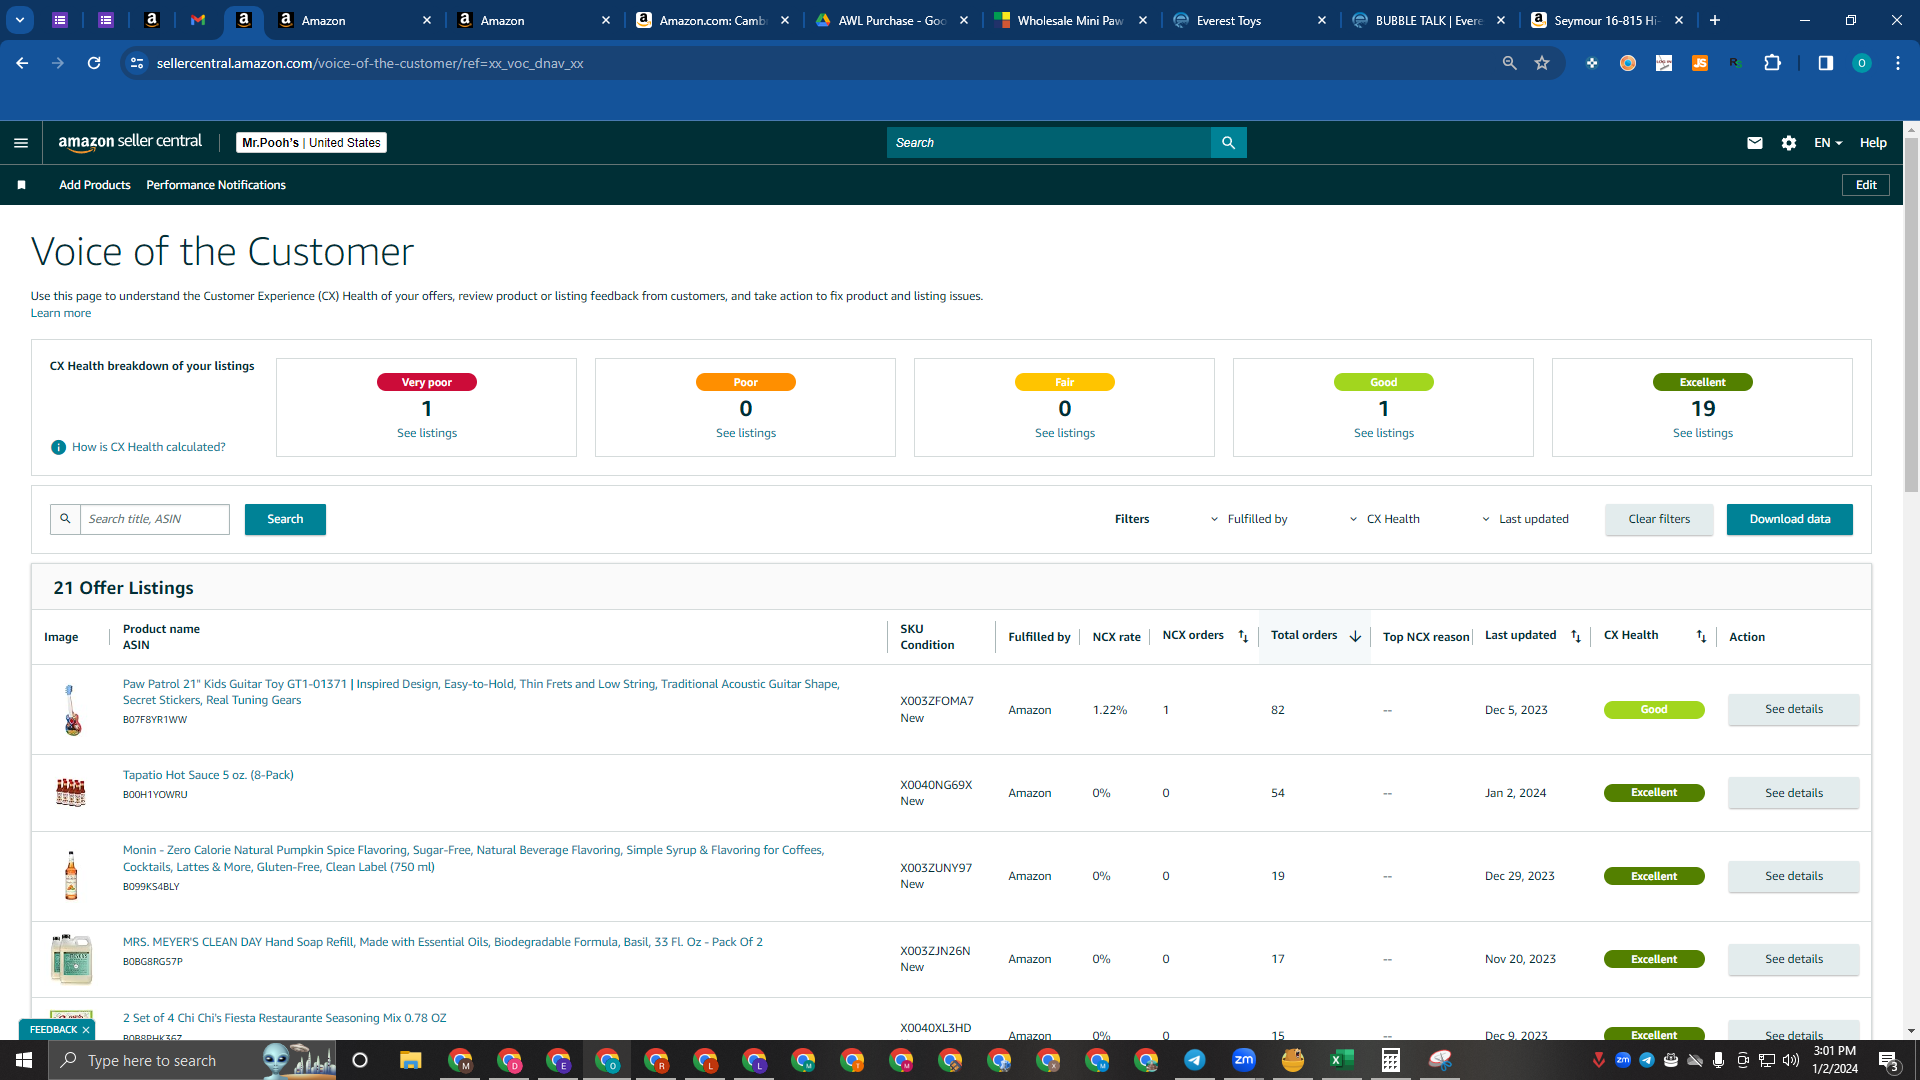Go back in browser
The height and width of the screenshot is (1080, 1920).
click(x=22, y=63)
